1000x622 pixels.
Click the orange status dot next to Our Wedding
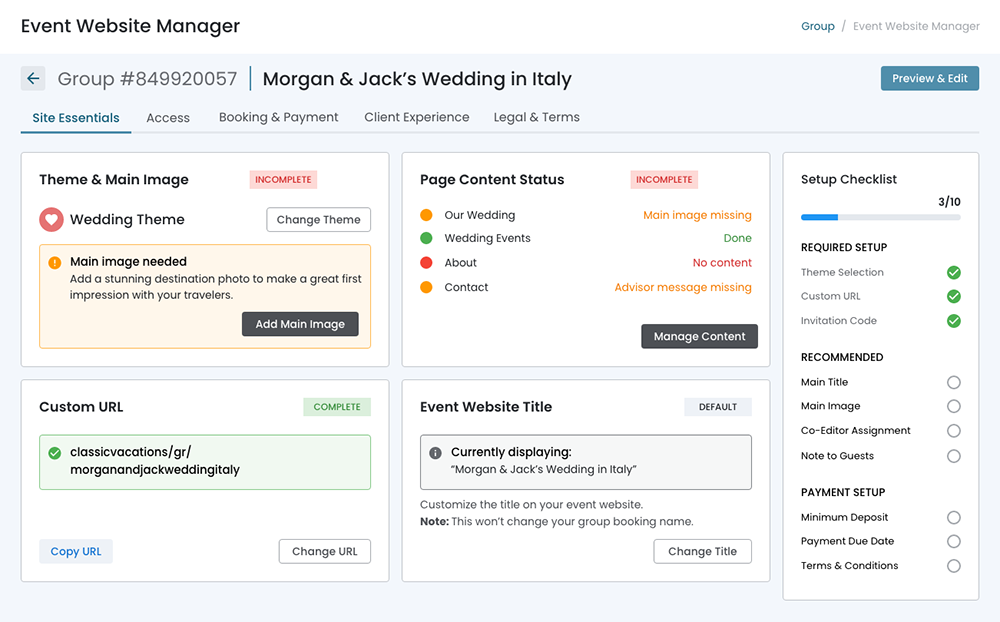pos(426,215)
